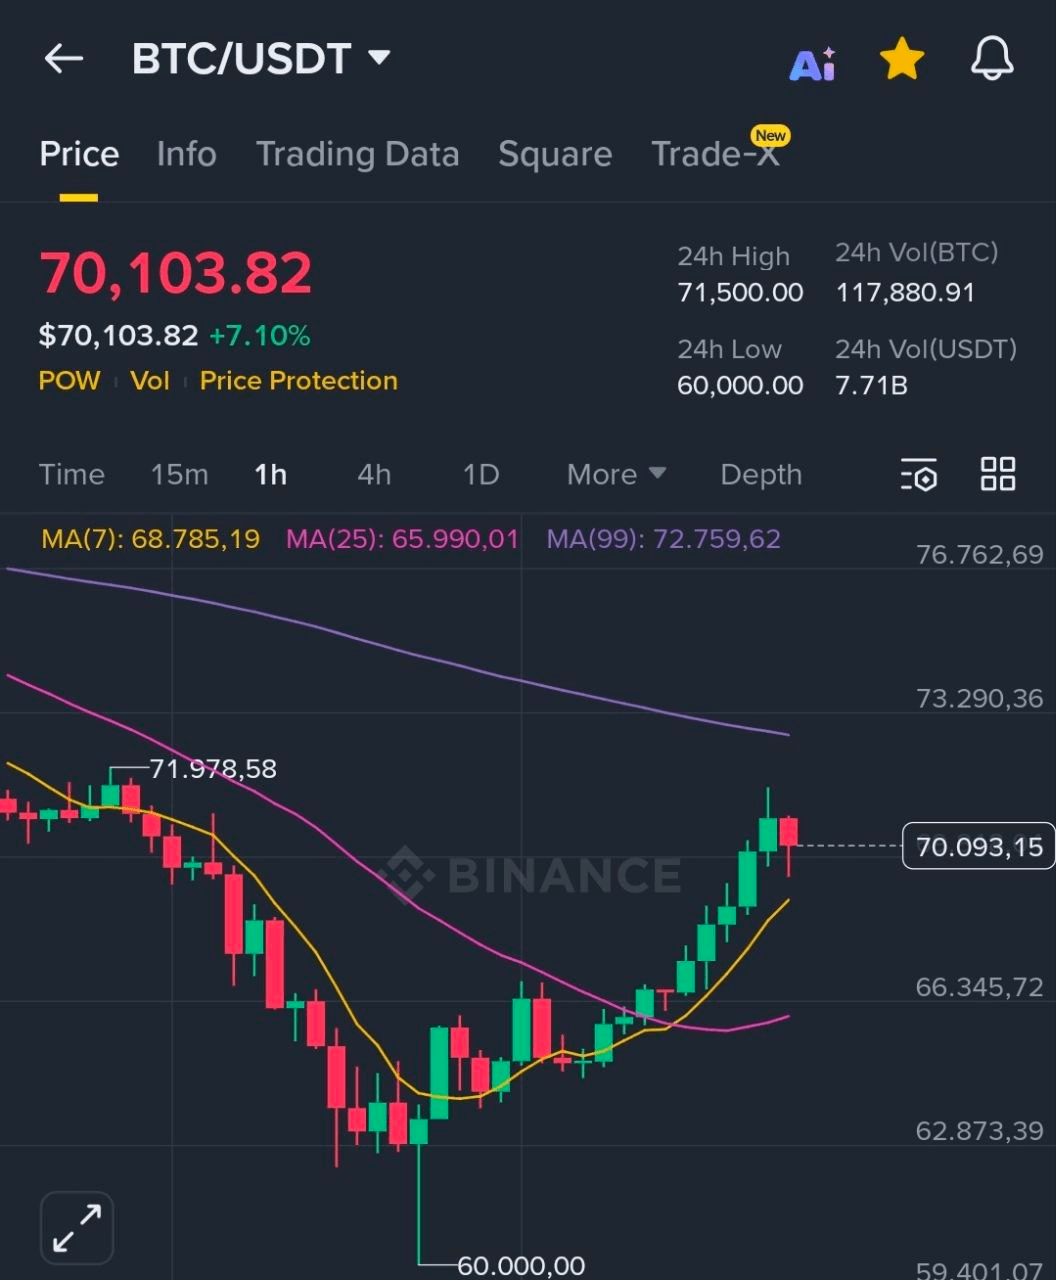This screenshot has height=1280, width=1056.
Task: Expand chart to fullscreen
Action: 77,1228
